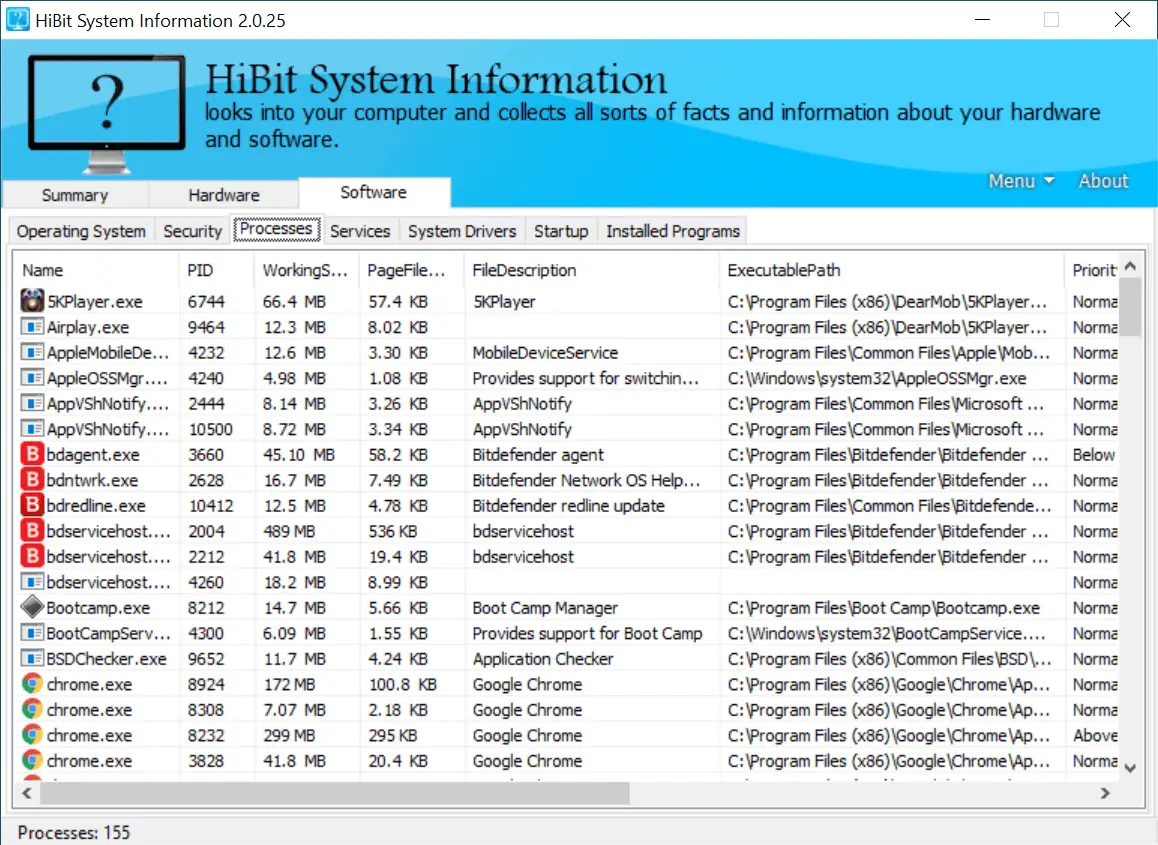This screenshot has width=1158, height=845.
Task: Click the "489 MB" working set value
Action: (x=290, y=531)
